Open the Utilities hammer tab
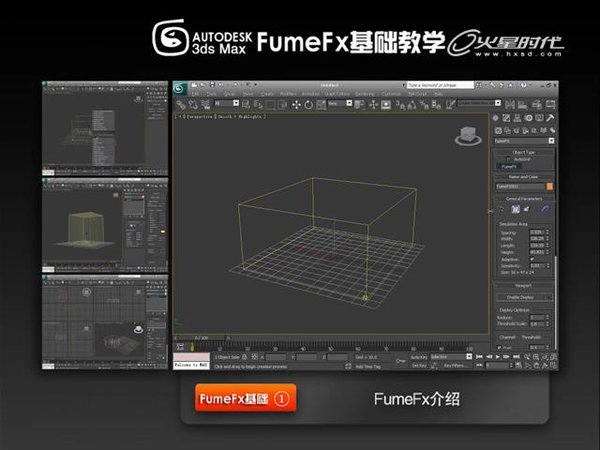 point(550,118)
